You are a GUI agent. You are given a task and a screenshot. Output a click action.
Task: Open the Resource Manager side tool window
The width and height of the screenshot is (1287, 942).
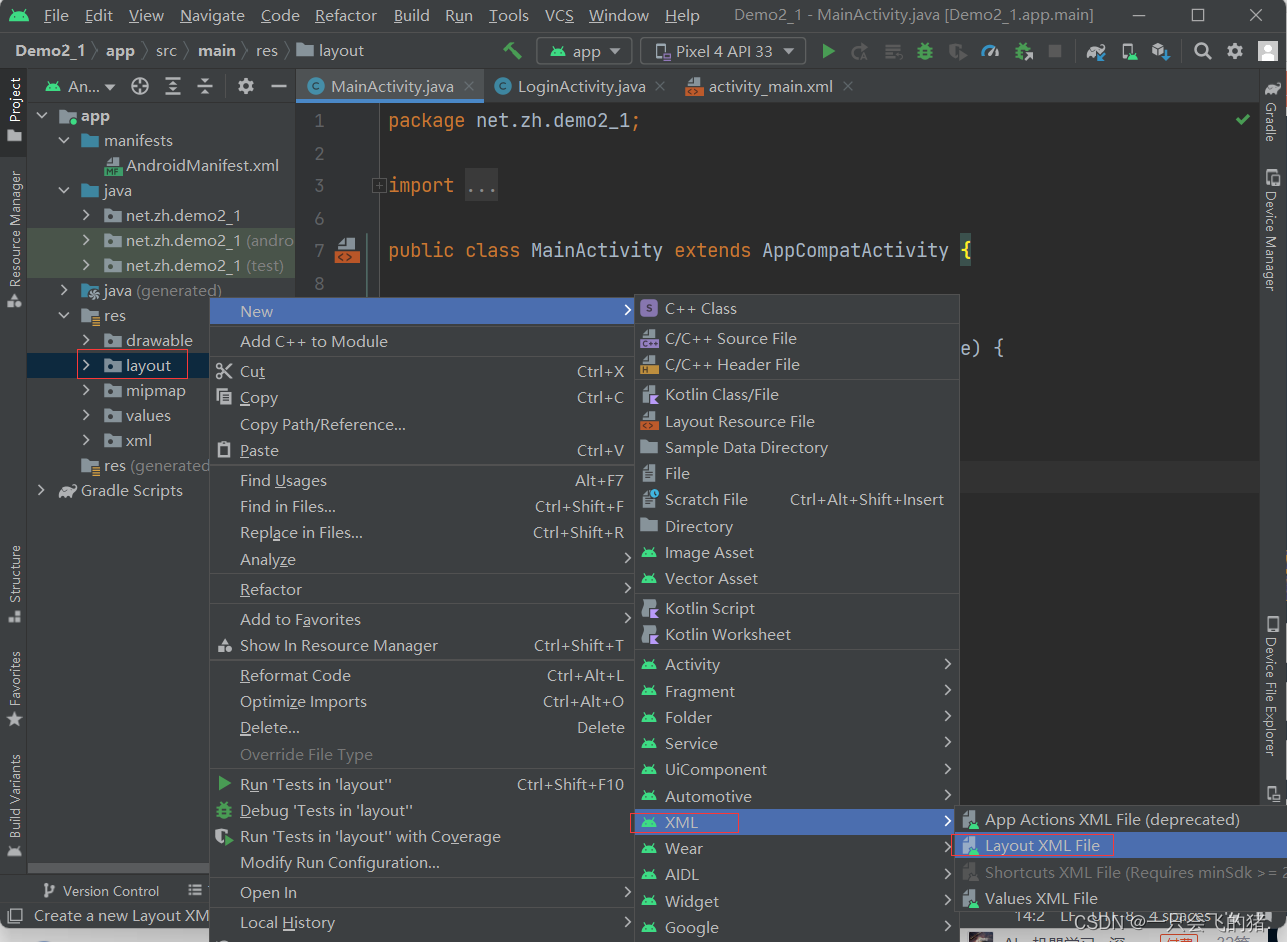(x=14, y=238)
